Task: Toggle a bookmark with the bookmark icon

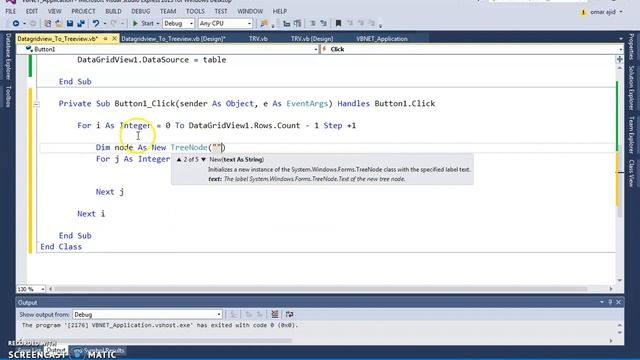Action: click(x=338, y=24)
